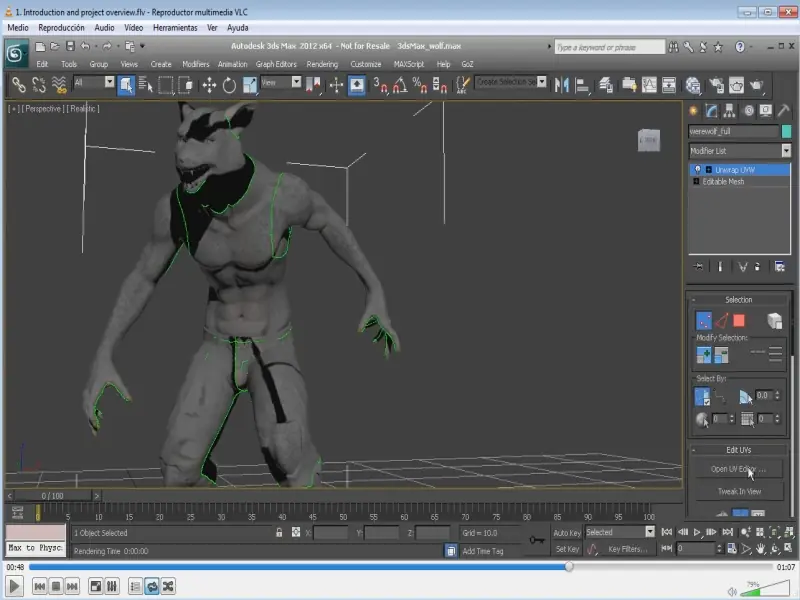Click the Select and Link chain icon
The width and height of the screenshot is (800, 600).
(x=19, y=85)
